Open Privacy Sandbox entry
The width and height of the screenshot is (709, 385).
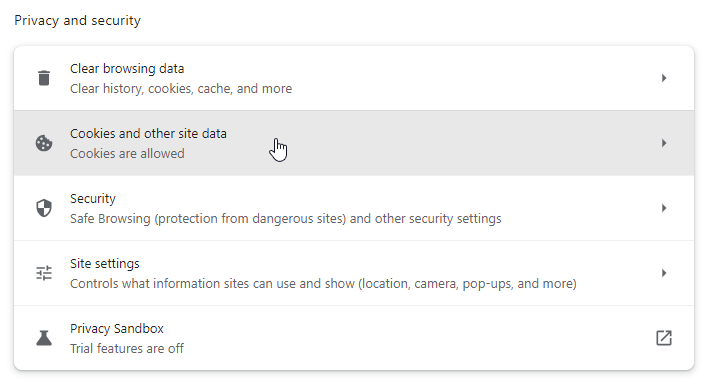point(354,338)
